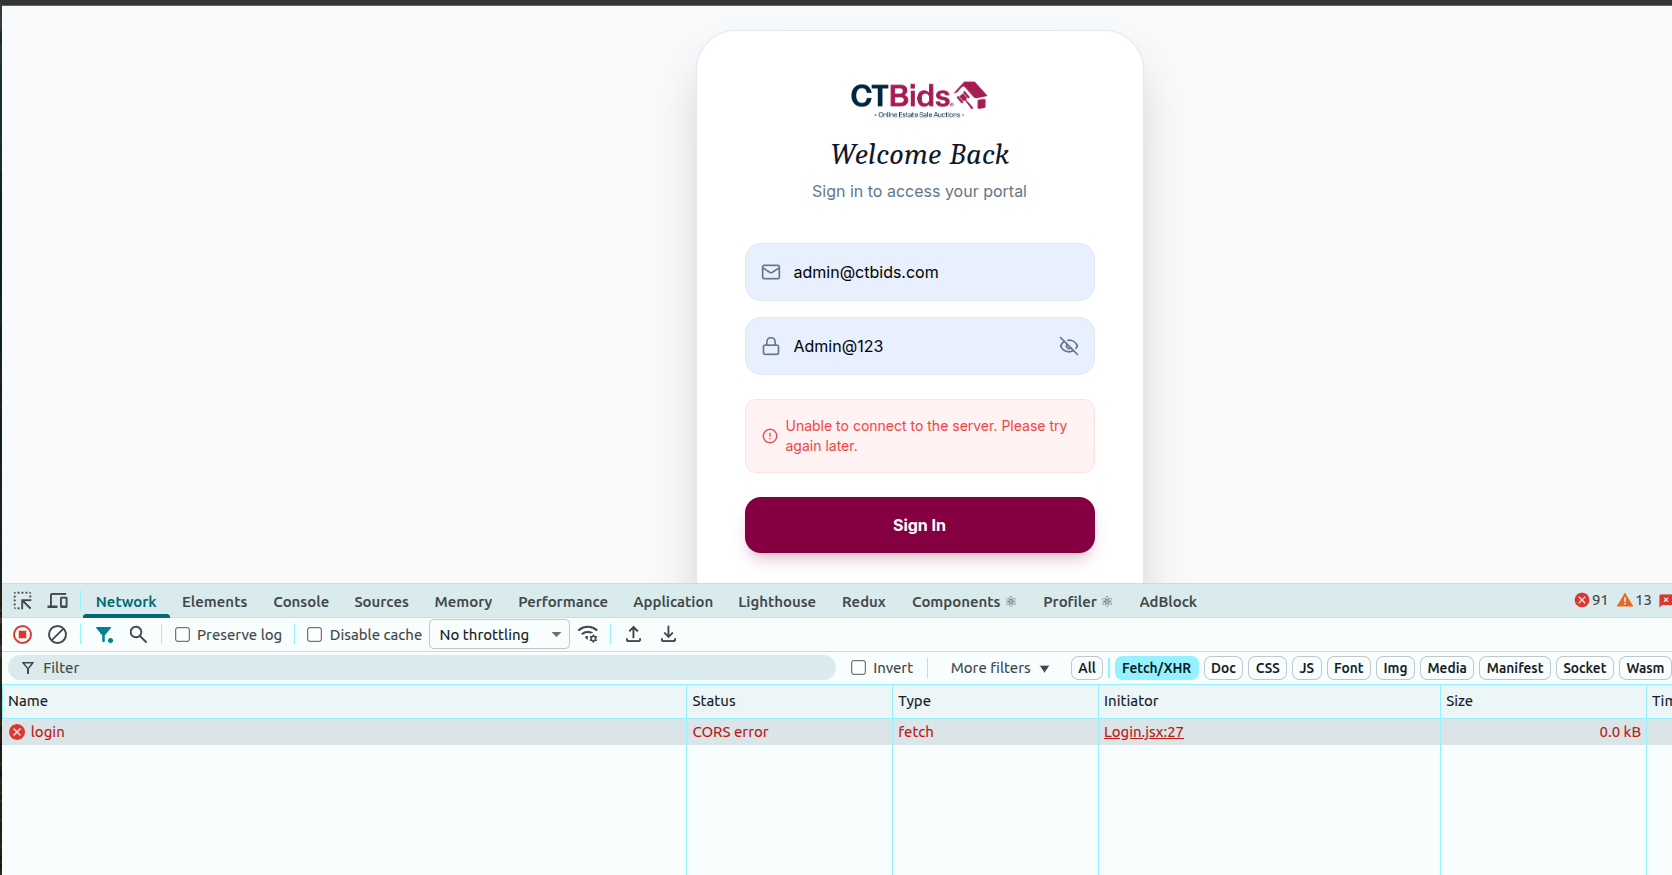Filter requests by Manifest type
1672x875 pixels.
(x=1515, y=668)
